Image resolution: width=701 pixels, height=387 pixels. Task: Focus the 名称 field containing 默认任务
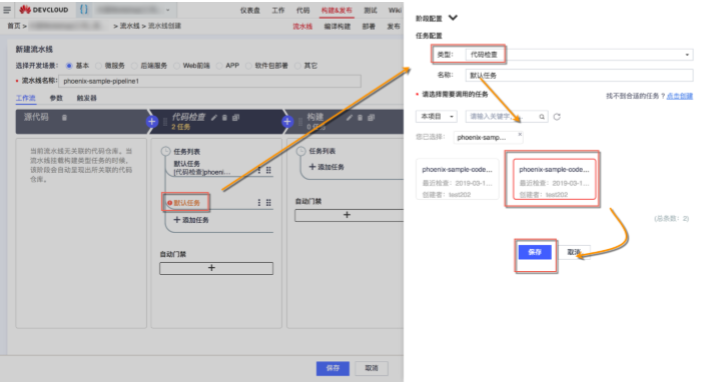[x=579, y=75]
